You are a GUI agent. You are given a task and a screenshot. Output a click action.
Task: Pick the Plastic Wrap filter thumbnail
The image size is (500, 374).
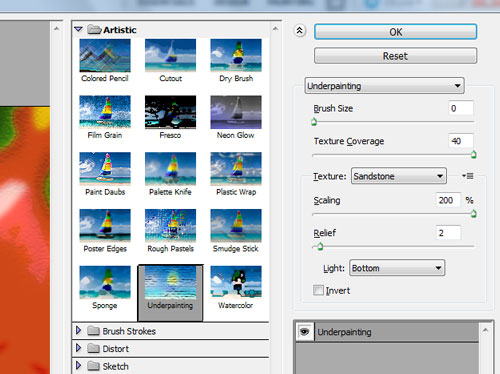click(236, 169)
